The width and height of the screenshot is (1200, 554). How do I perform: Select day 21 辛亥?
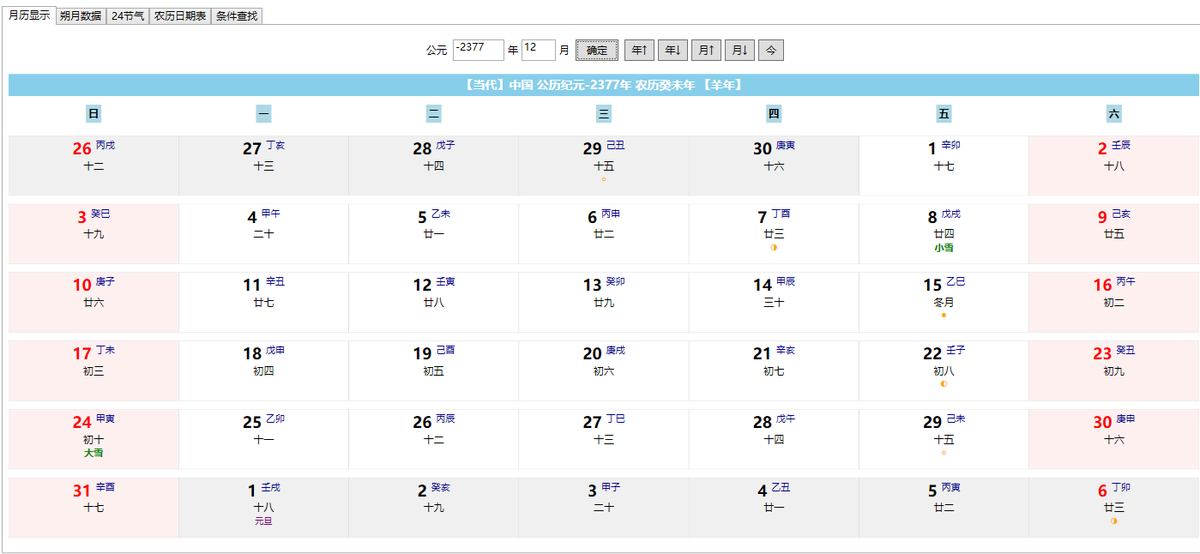774,370
